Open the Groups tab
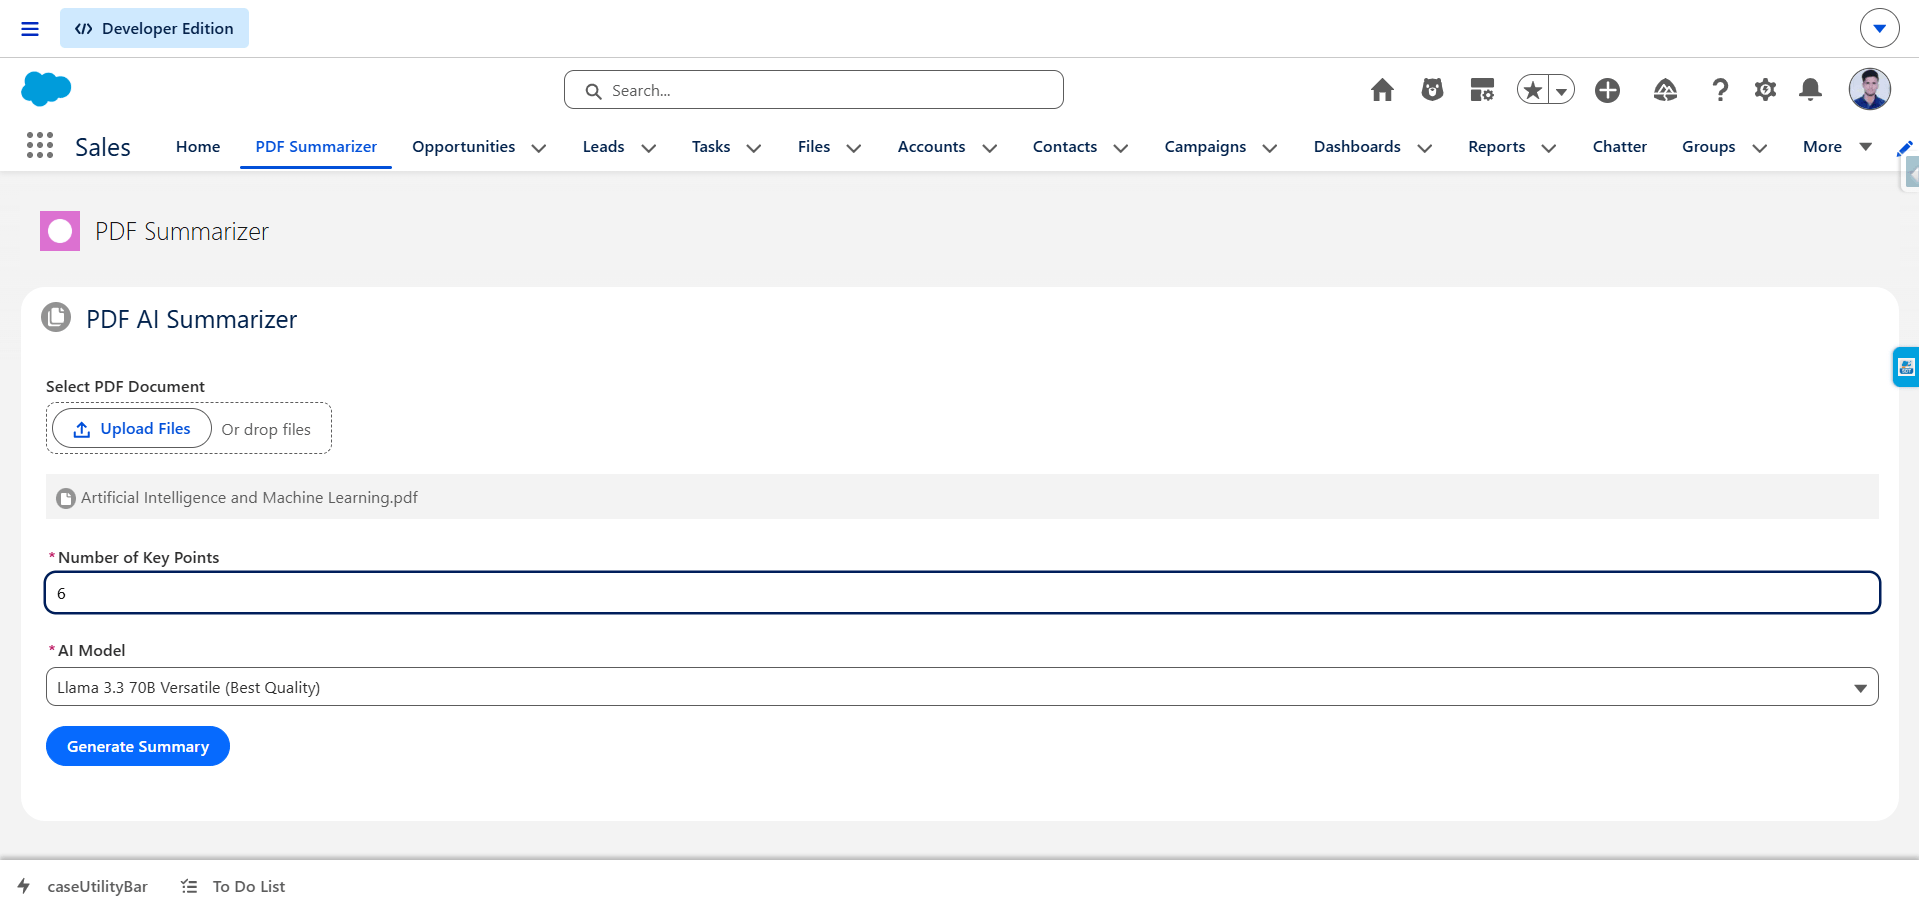The width and height of the screenshot is (1919, 905). [x=1709, y=147]
